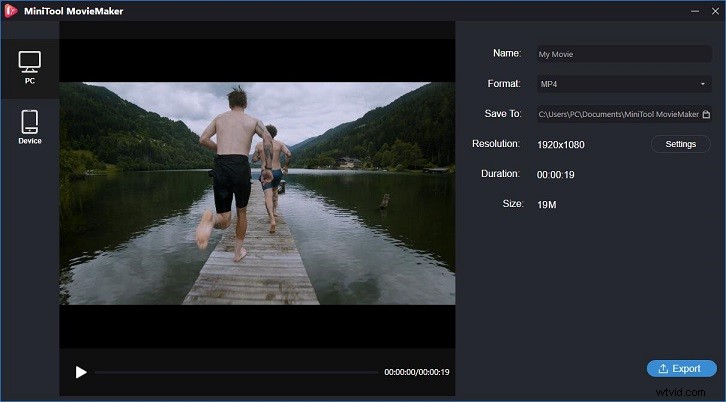Image resolution: width=726 pixels, height=402 pixels.
Task: Click the size value 19M
Action: (547, 205)
